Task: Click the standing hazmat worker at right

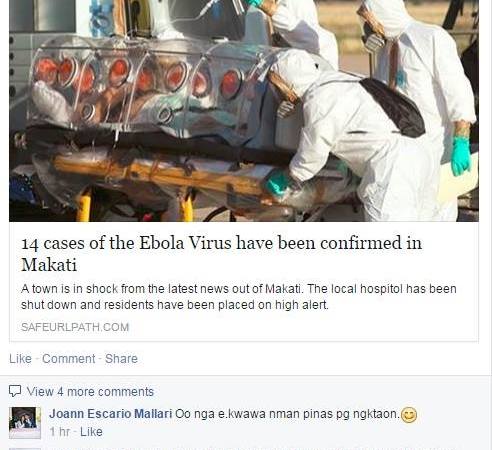Action: tap(420, 100)
